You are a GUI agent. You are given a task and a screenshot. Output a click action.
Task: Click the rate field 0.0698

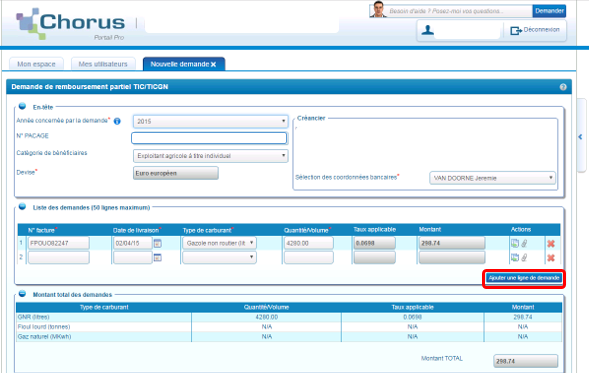[375, 243]
